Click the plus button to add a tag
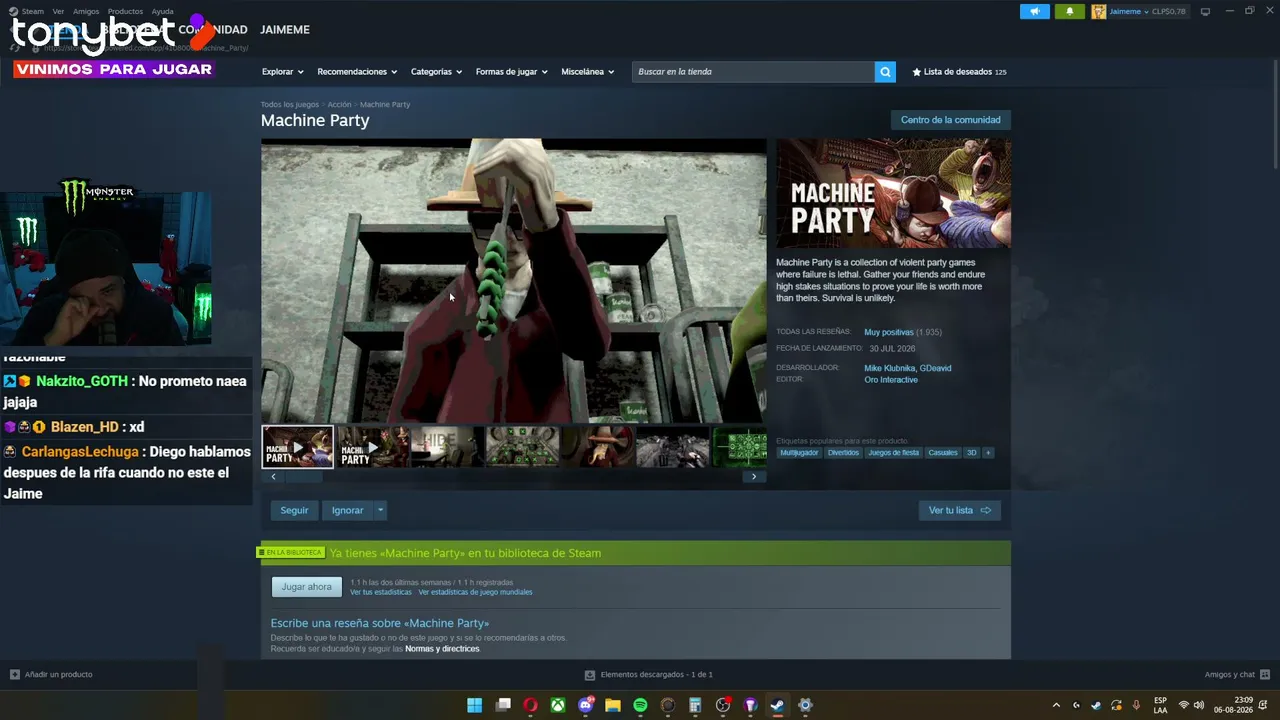This screenshot has height=720, width=1280. (x=988, y=453)
